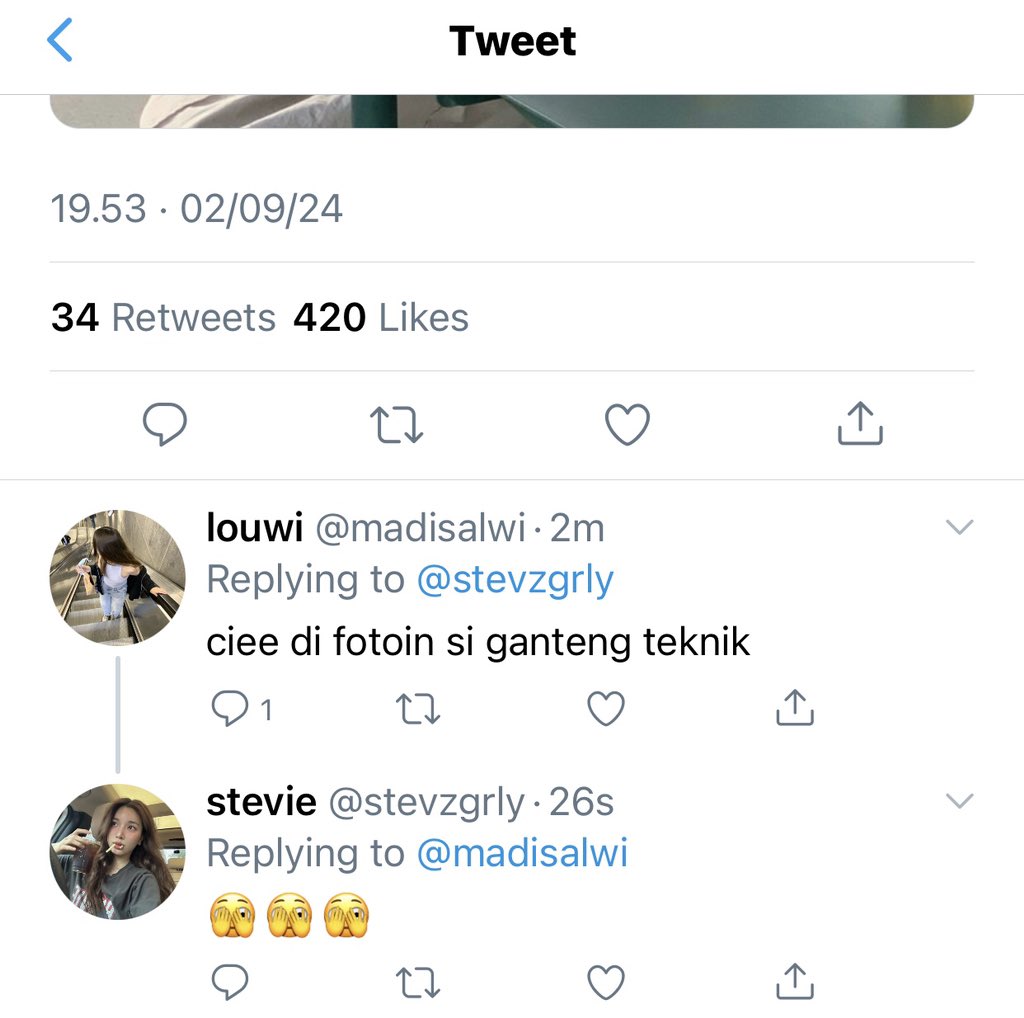Image resolution: width=1024 pixels, height=1018 pixels.
Task: View the 420 Likes list
Action: click(381, 317)
